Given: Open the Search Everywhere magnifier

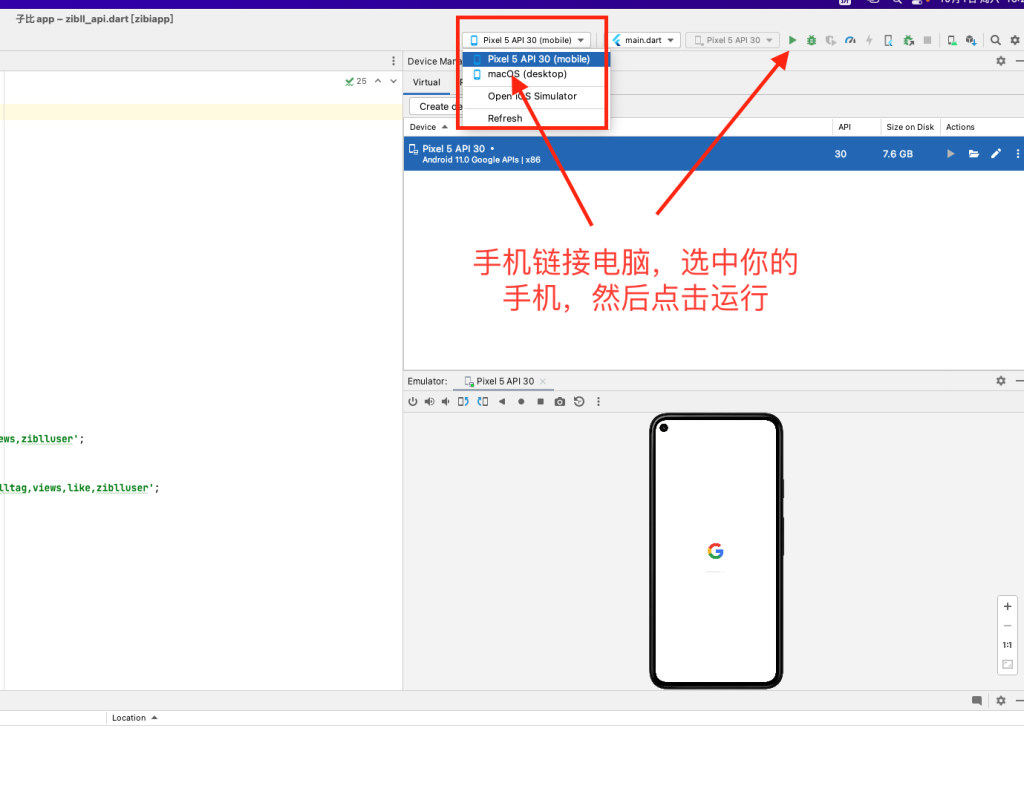Looking at the screenshot, I should [995, 40].
